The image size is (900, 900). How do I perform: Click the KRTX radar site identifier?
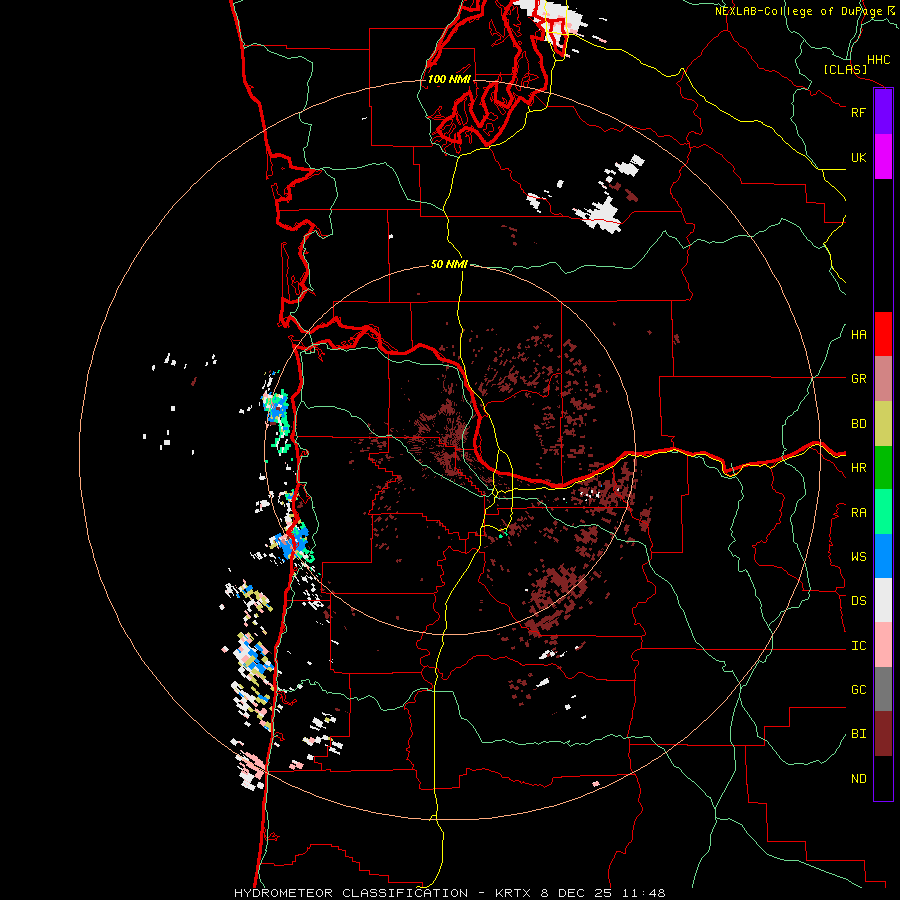click(513, 893)
